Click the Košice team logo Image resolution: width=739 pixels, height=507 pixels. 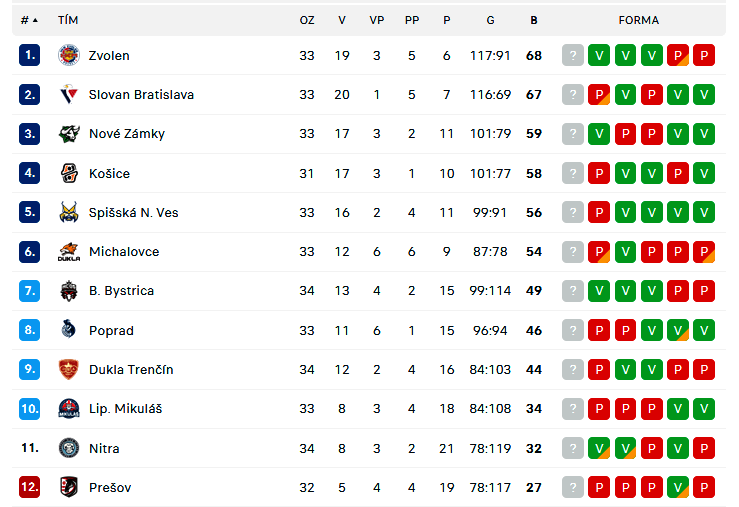tap(69, 173)
